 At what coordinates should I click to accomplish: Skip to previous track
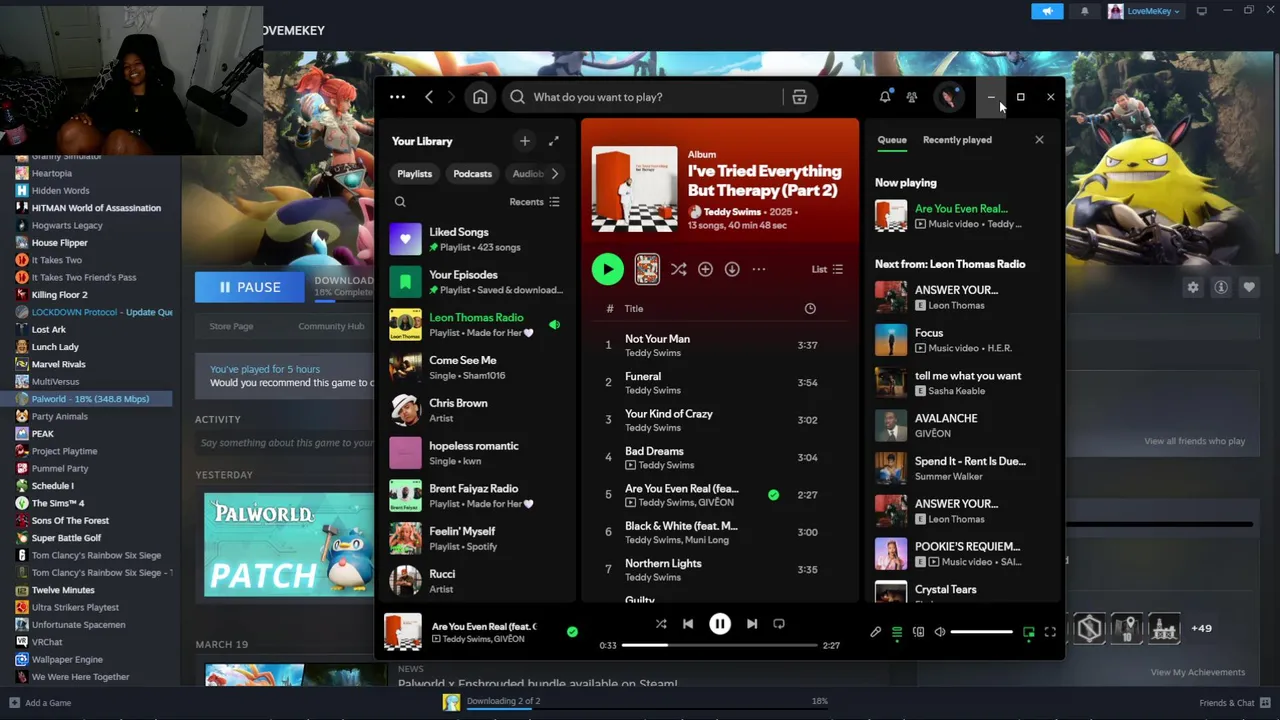pos(688,624)
